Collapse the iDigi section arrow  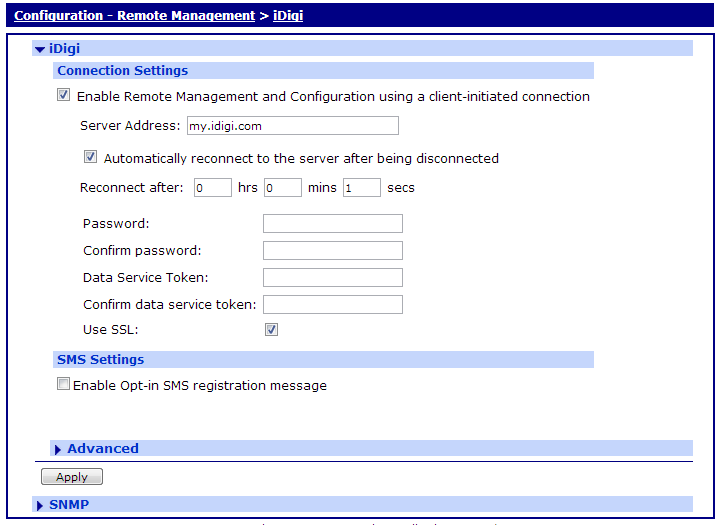39,48
